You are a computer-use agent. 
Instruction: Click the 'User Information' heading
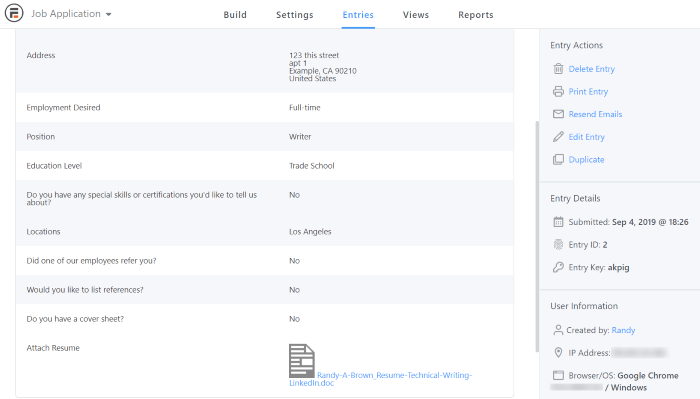pyautogui.click(x=584, y=306)
